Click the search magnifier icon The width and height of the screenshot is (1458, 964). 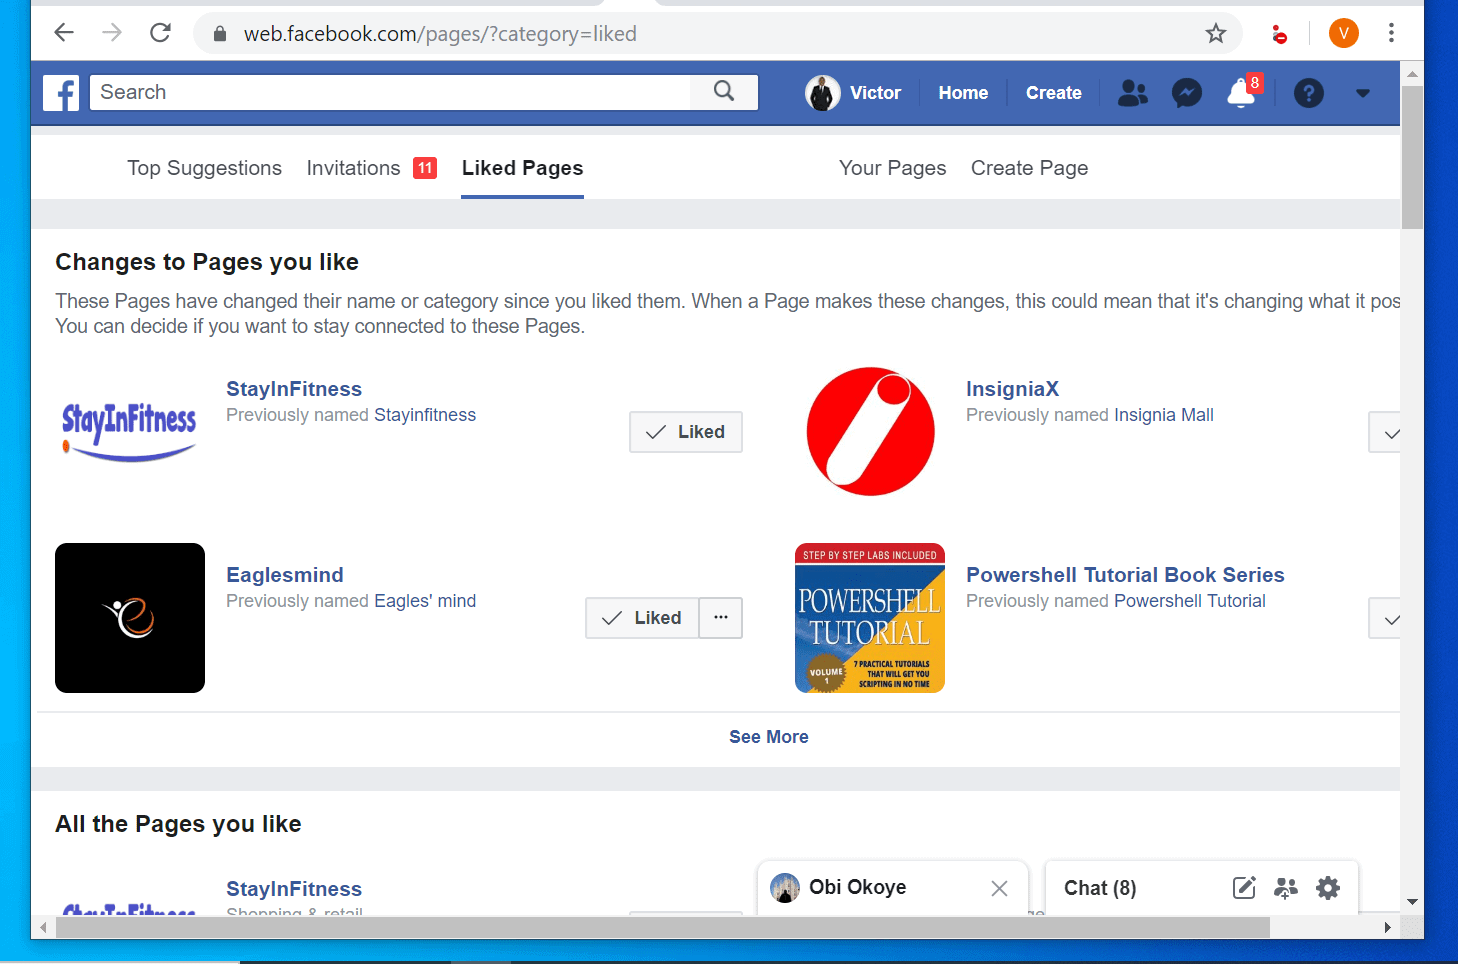pos(724,92)
